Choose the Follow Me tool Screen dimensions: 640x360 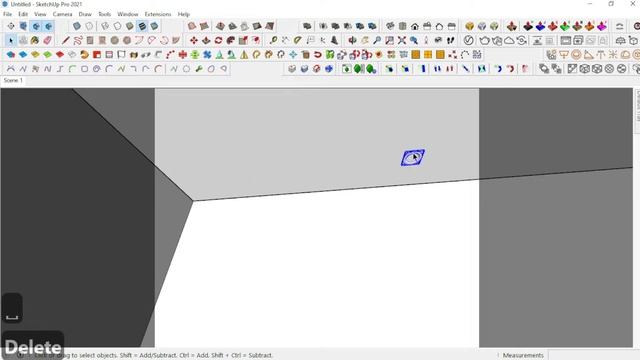click(x=231, y=40)
